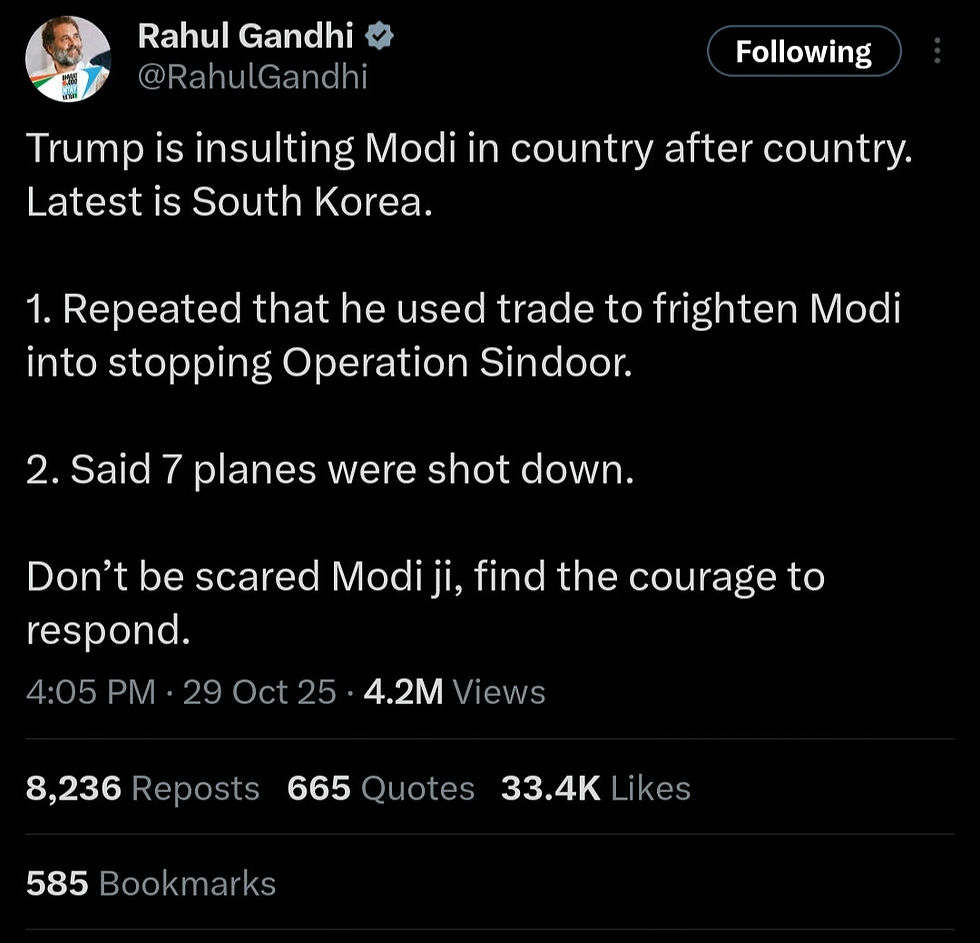980x943 pixels.
Task: Click the 585 Bookmarks count
Action: 150,883
